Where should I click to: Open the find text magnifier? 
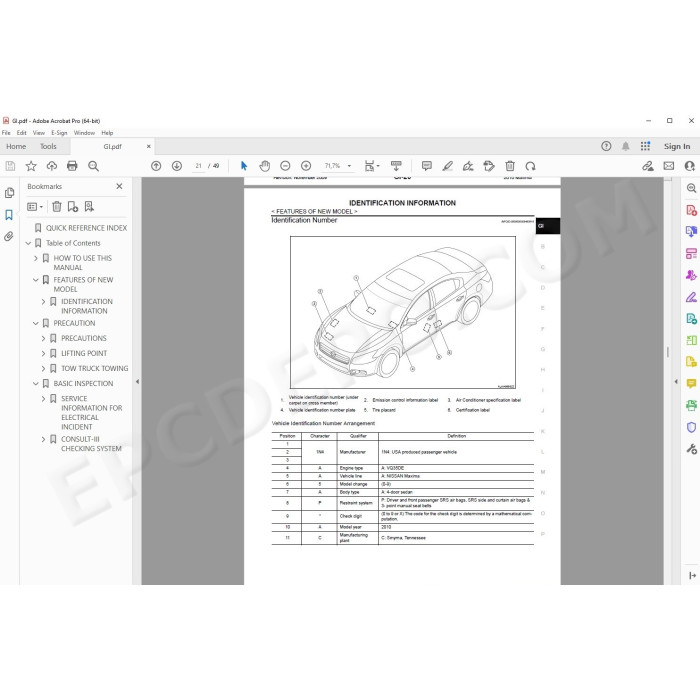93,166
